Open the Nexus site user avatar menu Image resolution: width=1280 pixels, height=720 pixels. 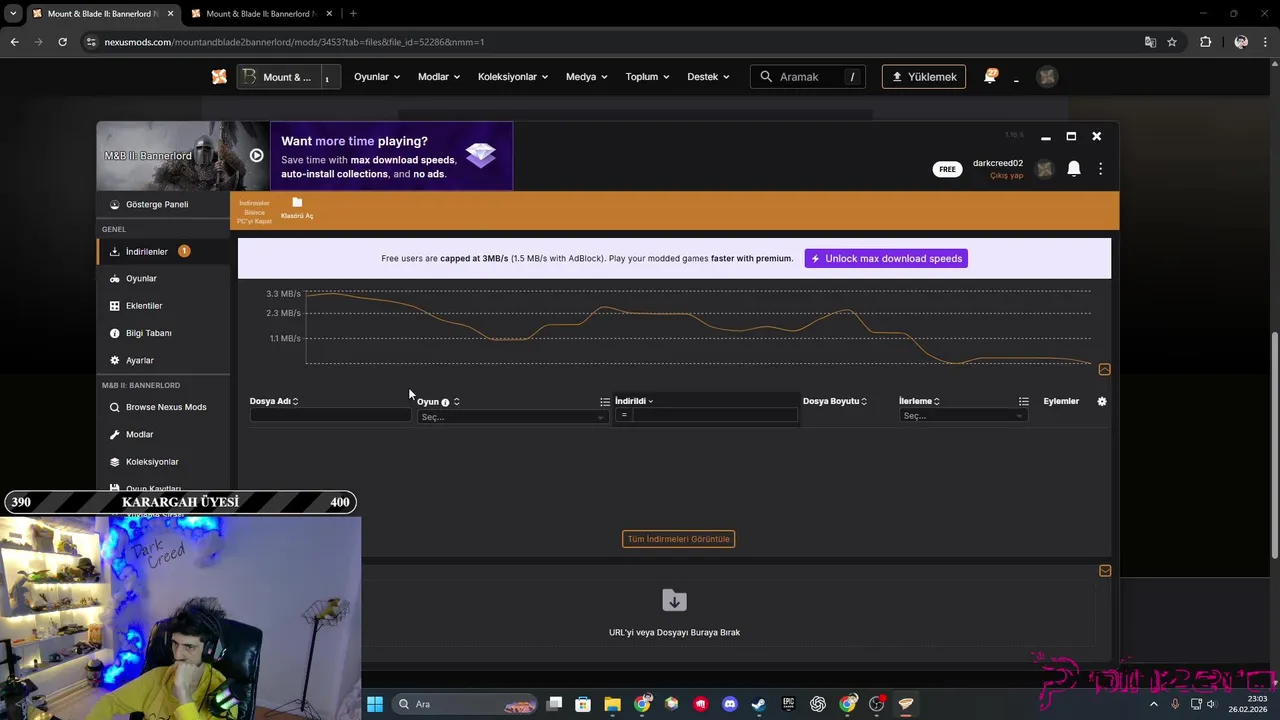(x=1047, y=77)
